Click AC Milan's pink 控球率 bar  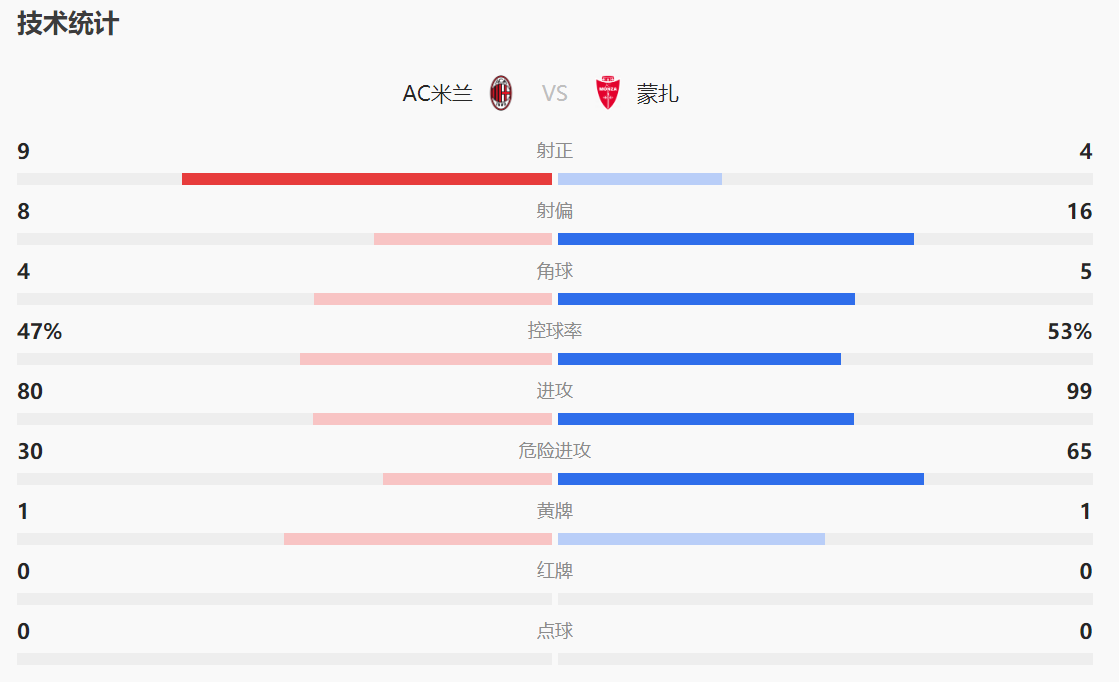(x=426, y=359)
